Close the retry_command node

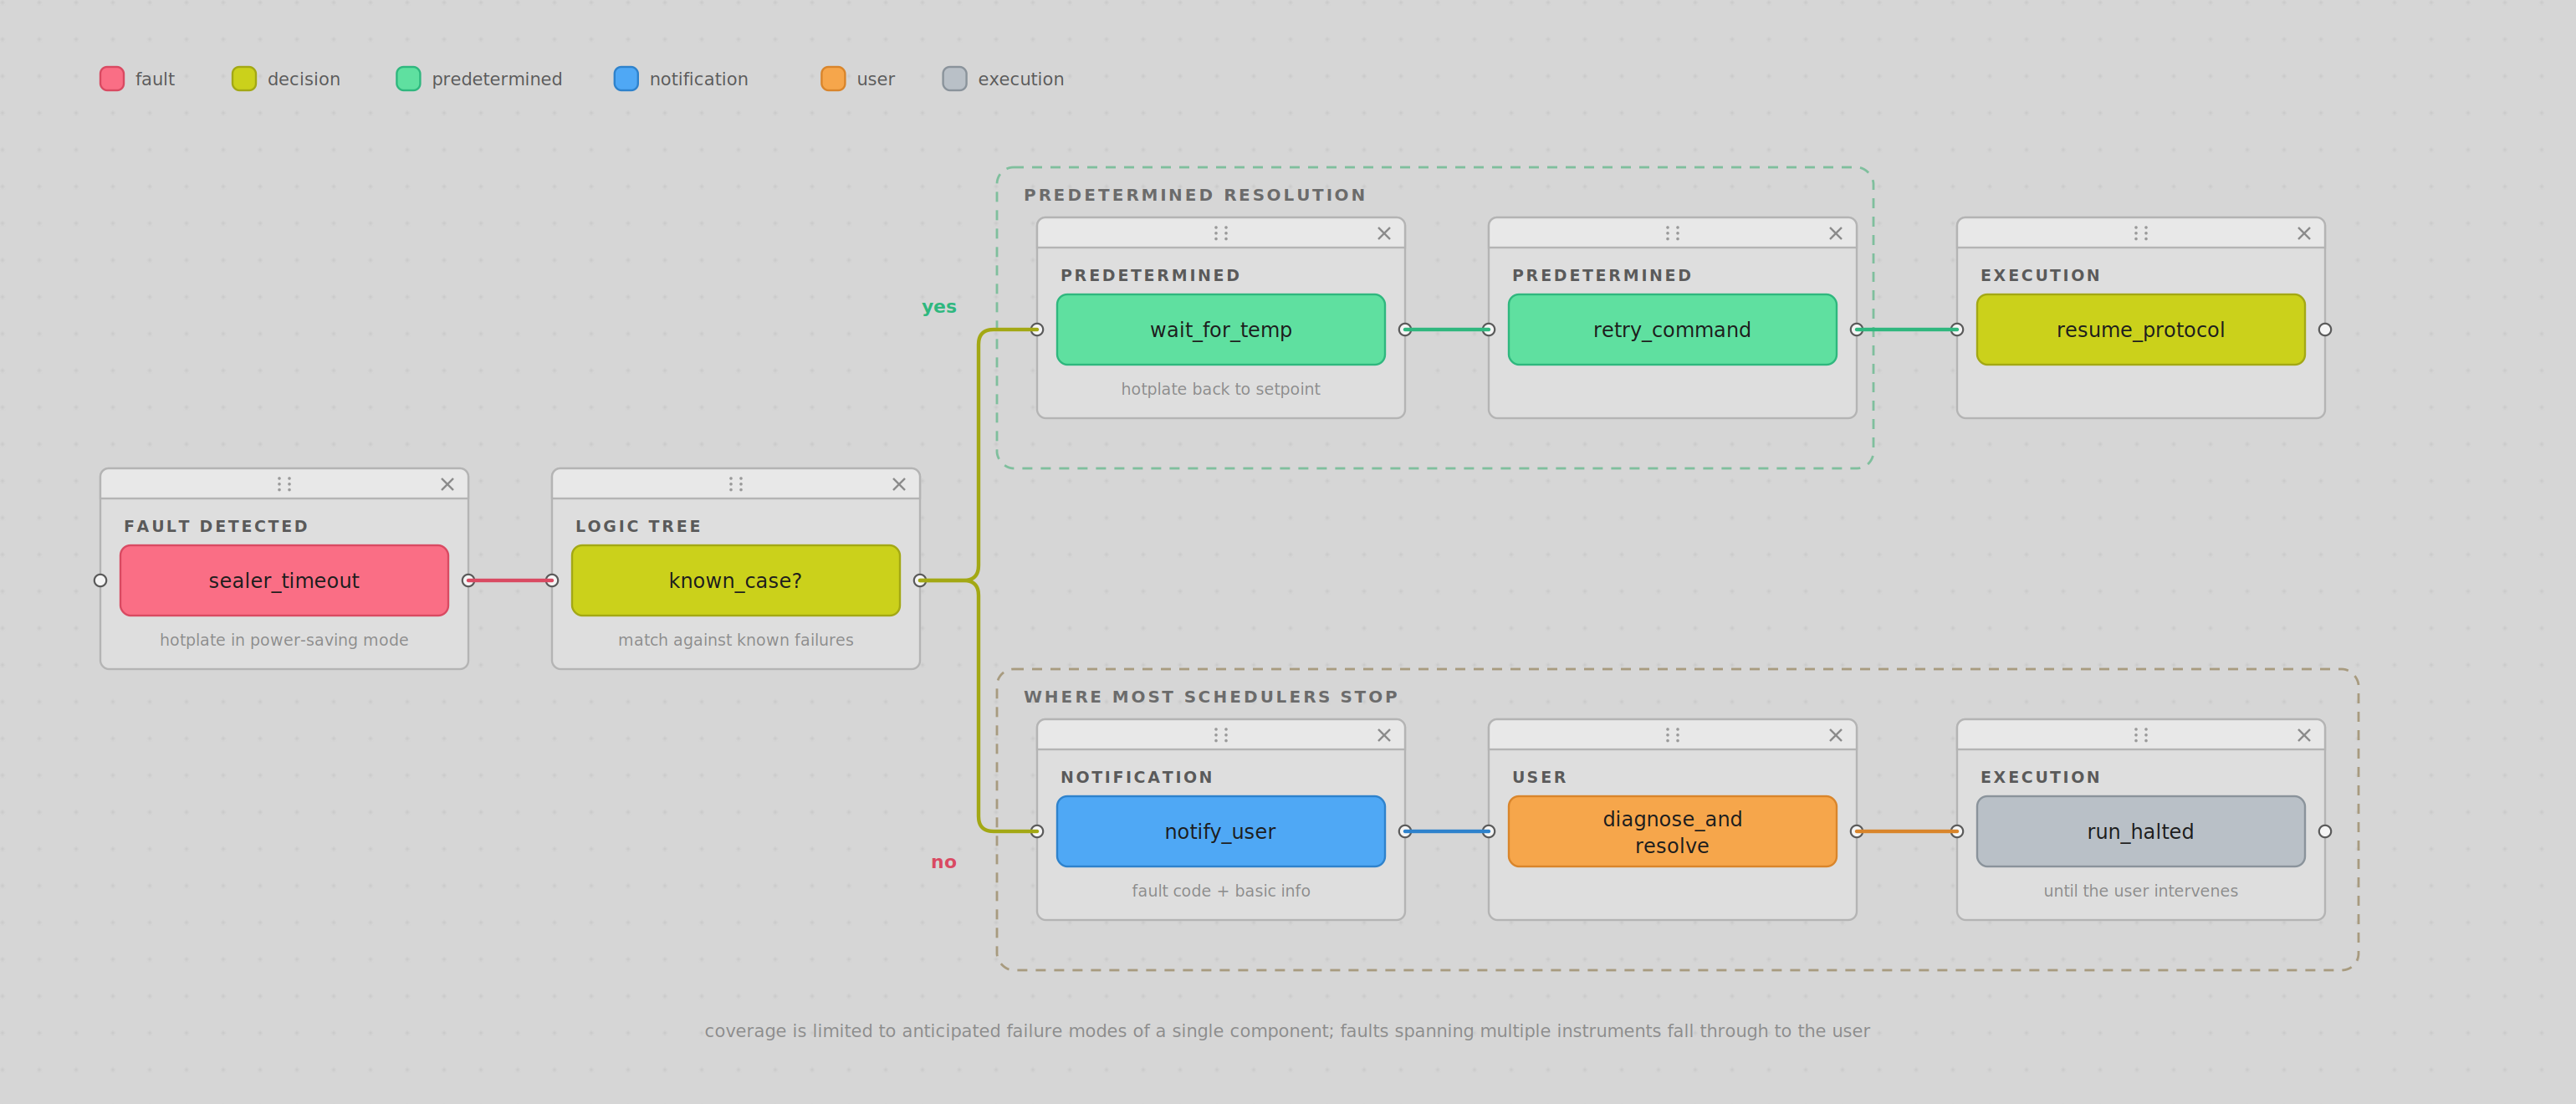click(x=1835, y=233)
